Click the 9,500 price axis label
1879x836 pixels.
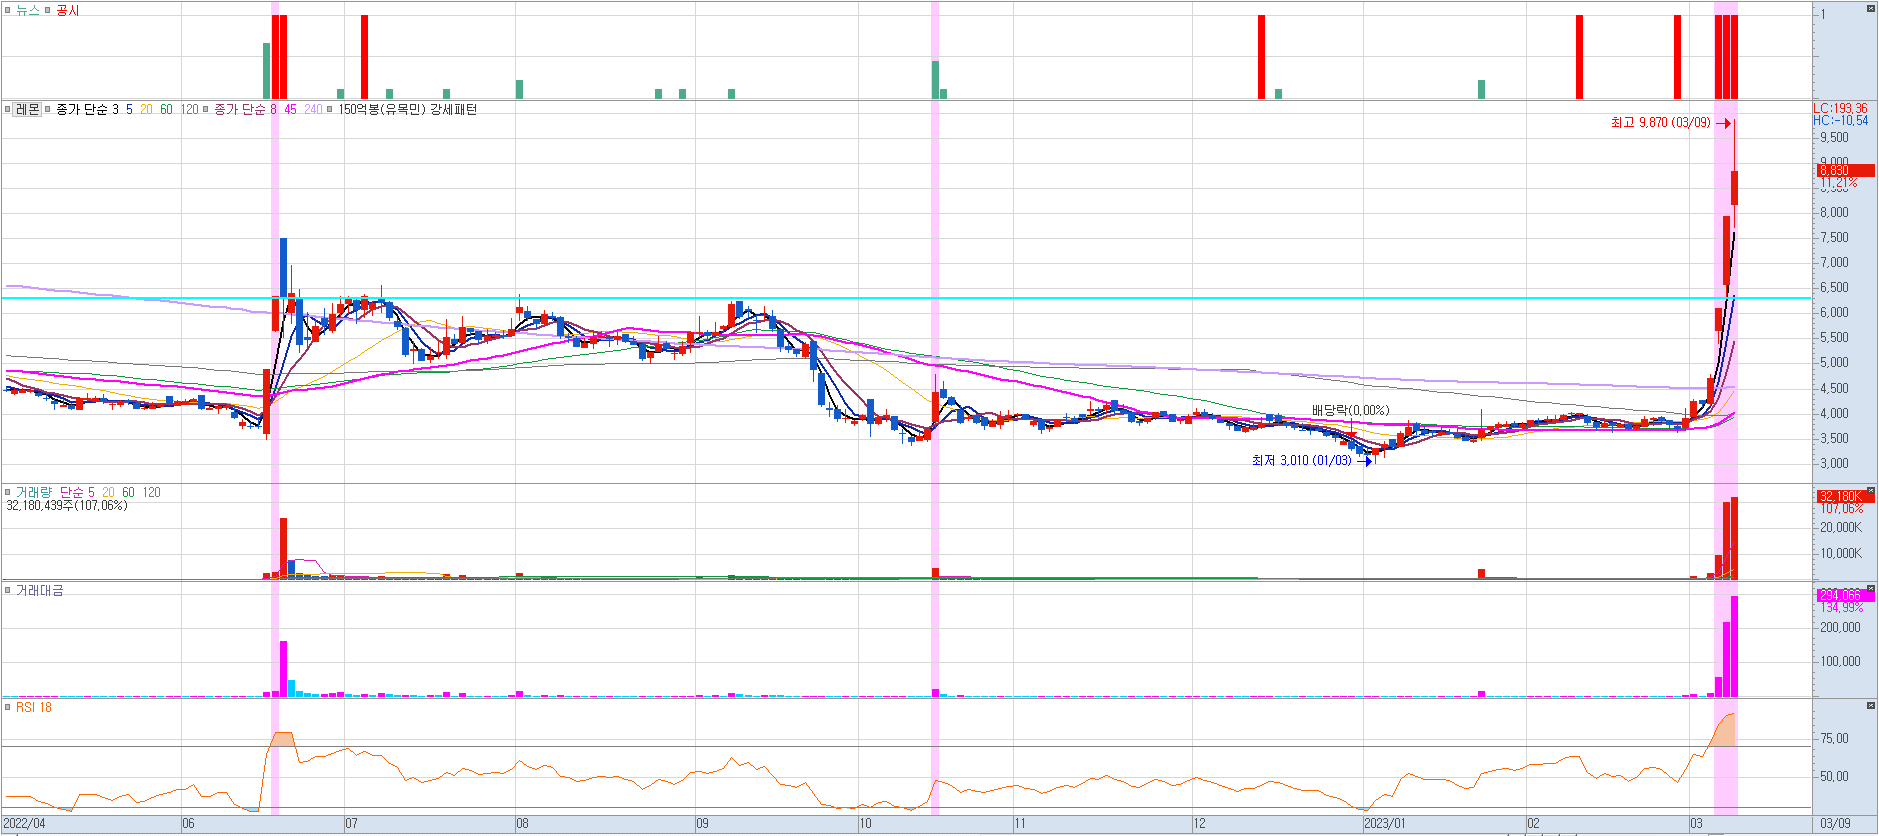pyautogui.click(x=1834, y=138)
